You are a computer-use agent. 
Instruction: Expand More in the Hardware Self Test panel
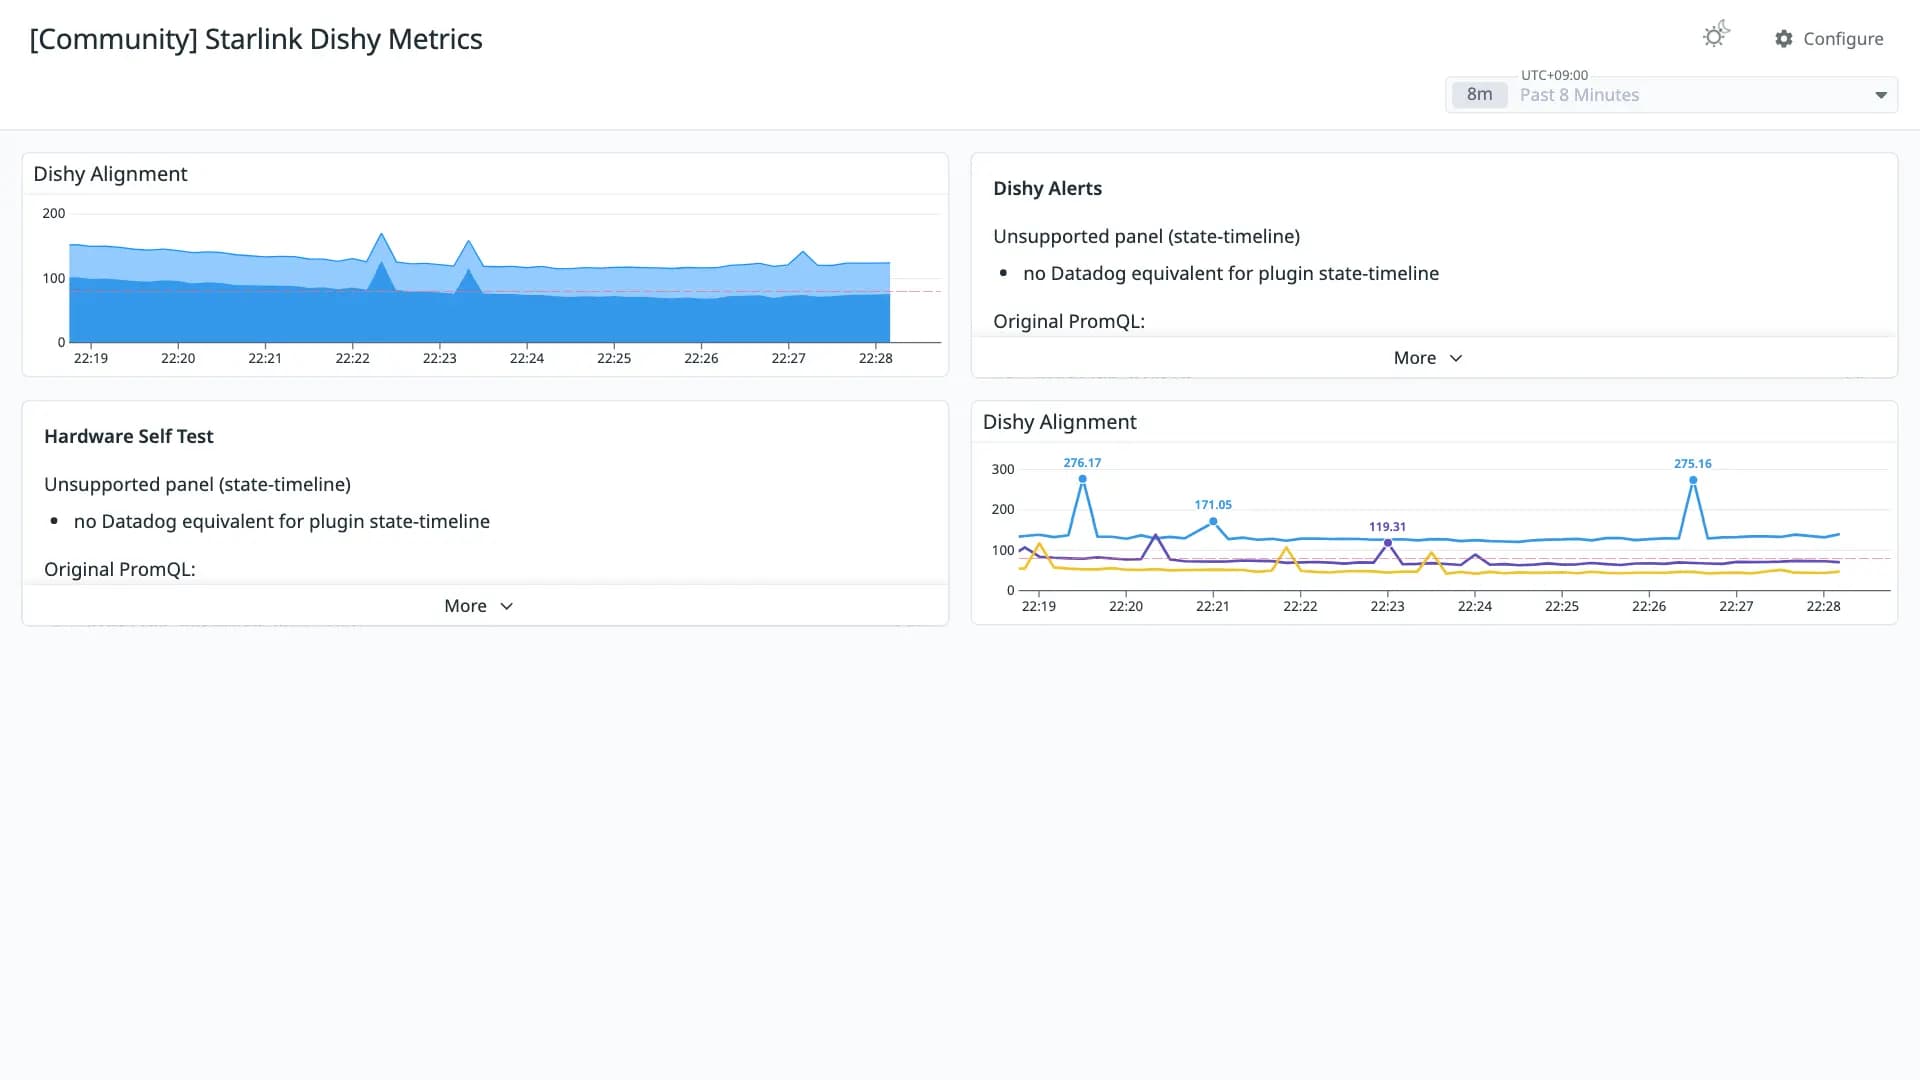click(x=478, y=606)
